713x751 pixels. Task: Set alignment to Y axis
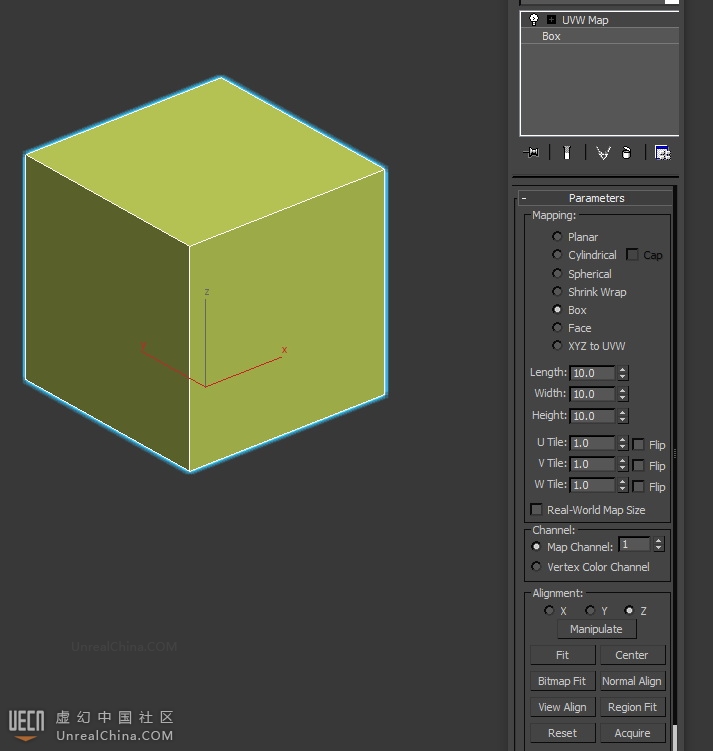click(x=590, y=610)
